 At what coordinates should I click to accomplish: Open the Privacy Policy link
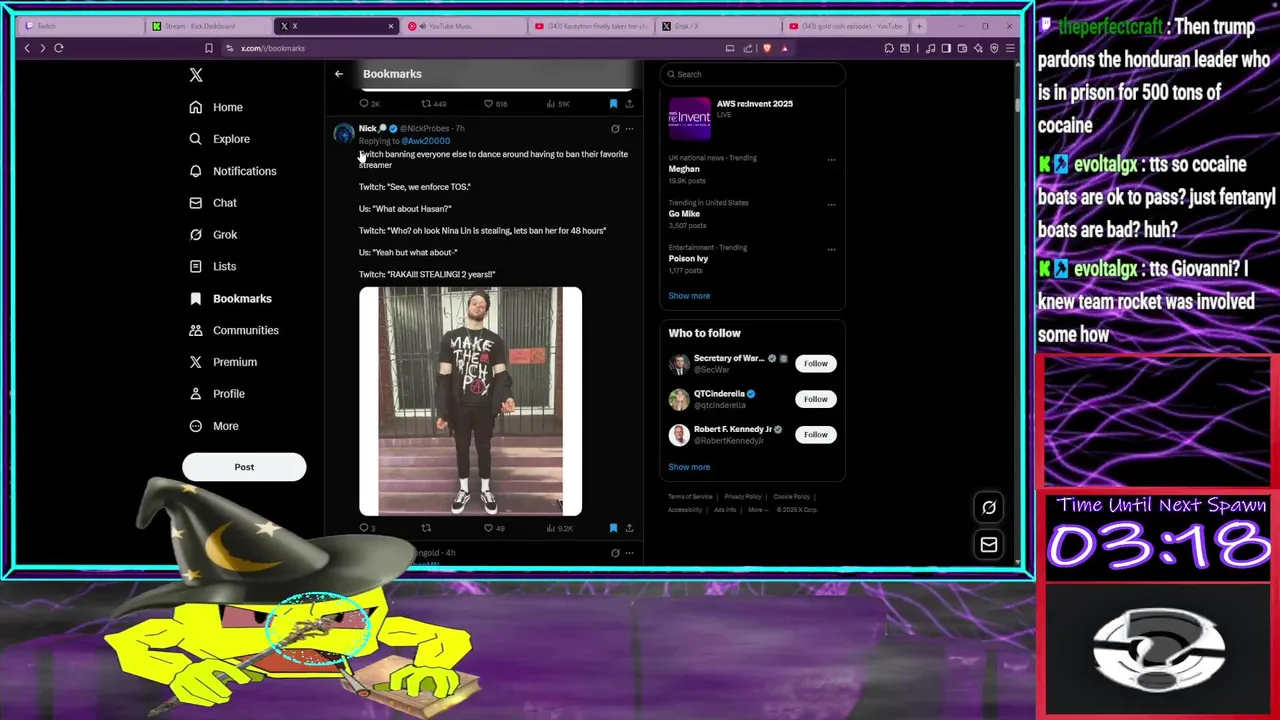tap(743, 497)
